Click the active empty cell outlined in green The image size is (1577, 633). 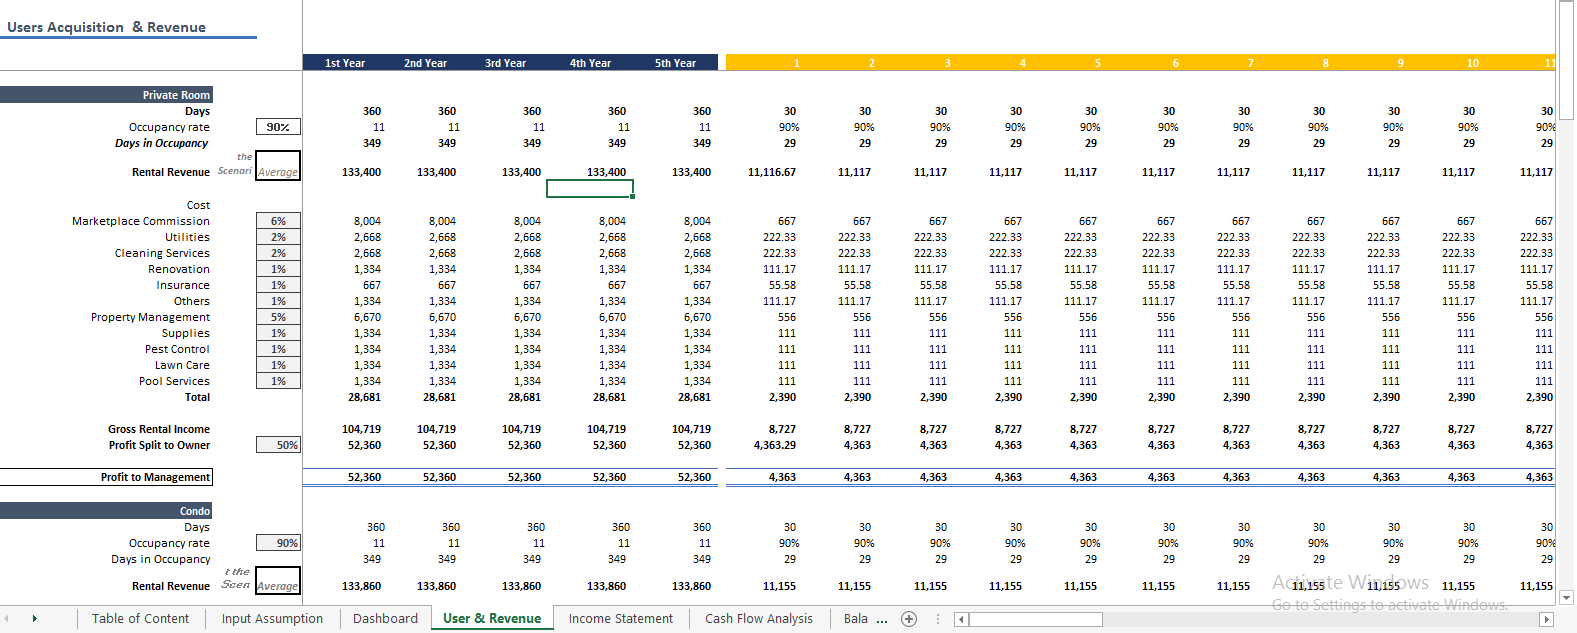click(x=590, y=188)
